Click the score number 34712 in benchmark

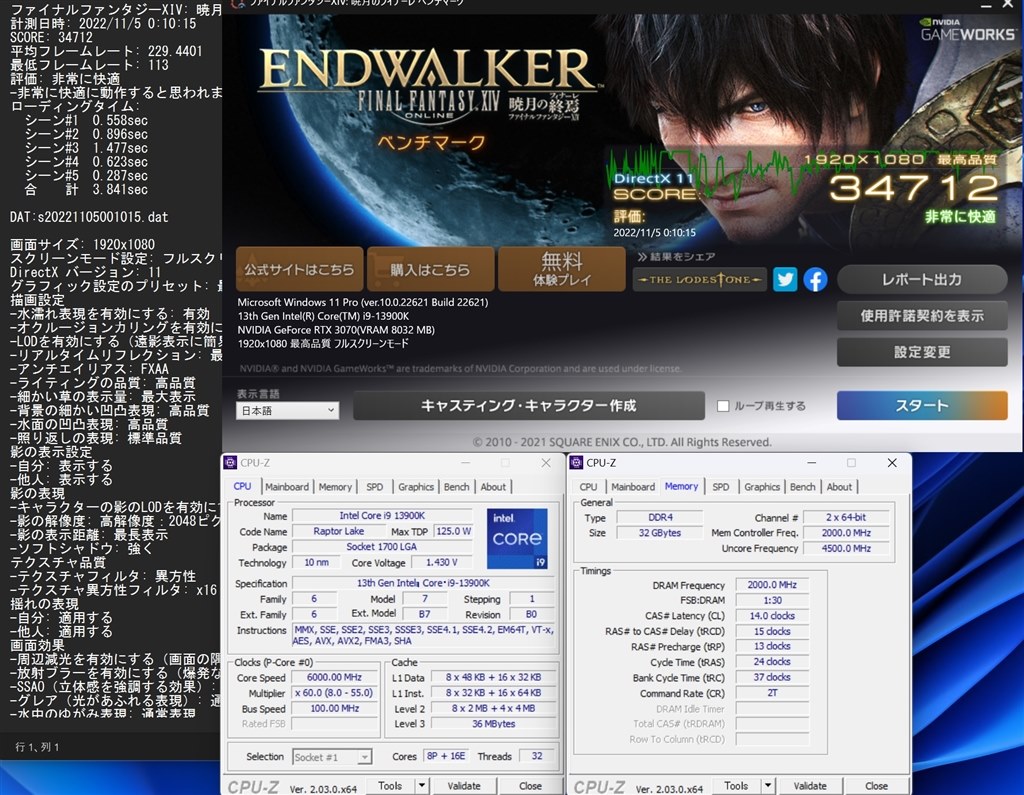pyautogui.click(x=914, y=188)
